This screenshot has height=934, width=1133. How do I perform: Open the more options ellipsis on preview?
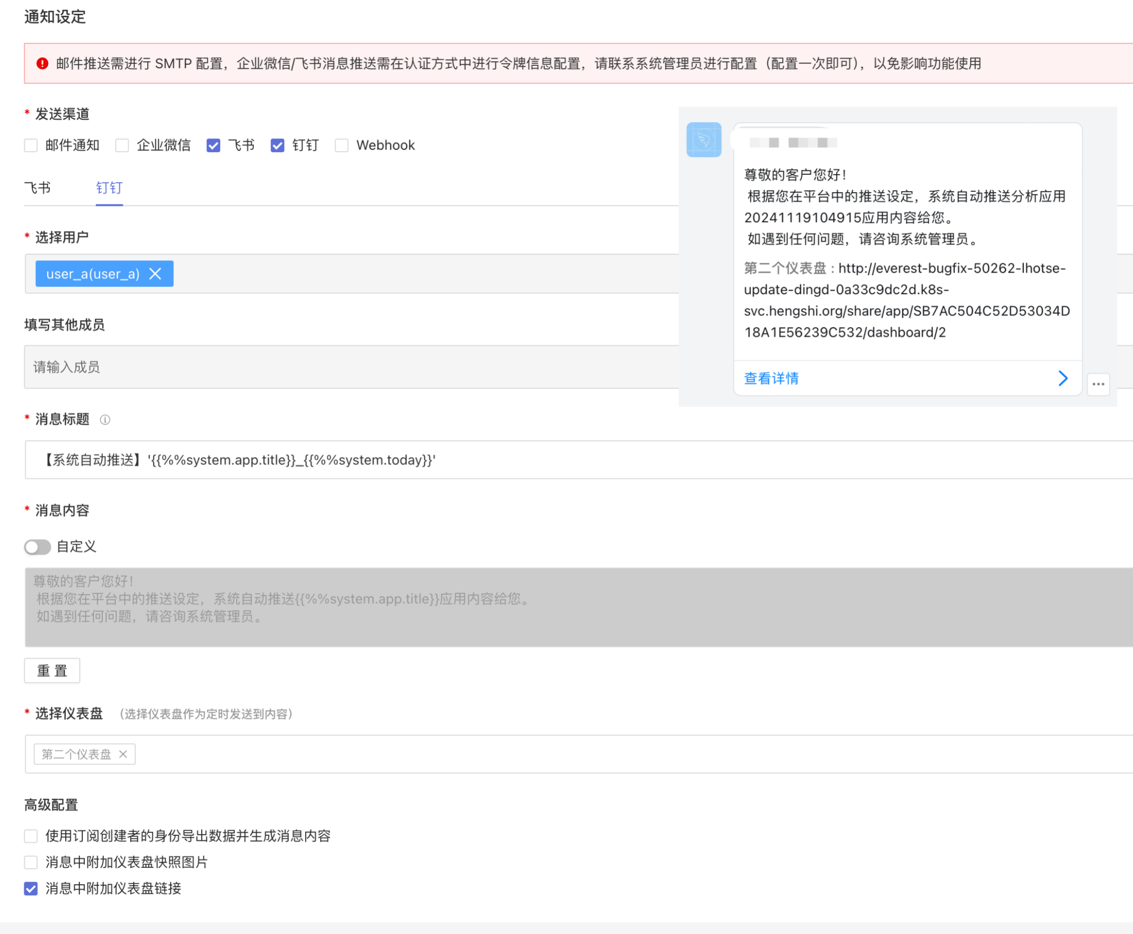(1098, 384)
